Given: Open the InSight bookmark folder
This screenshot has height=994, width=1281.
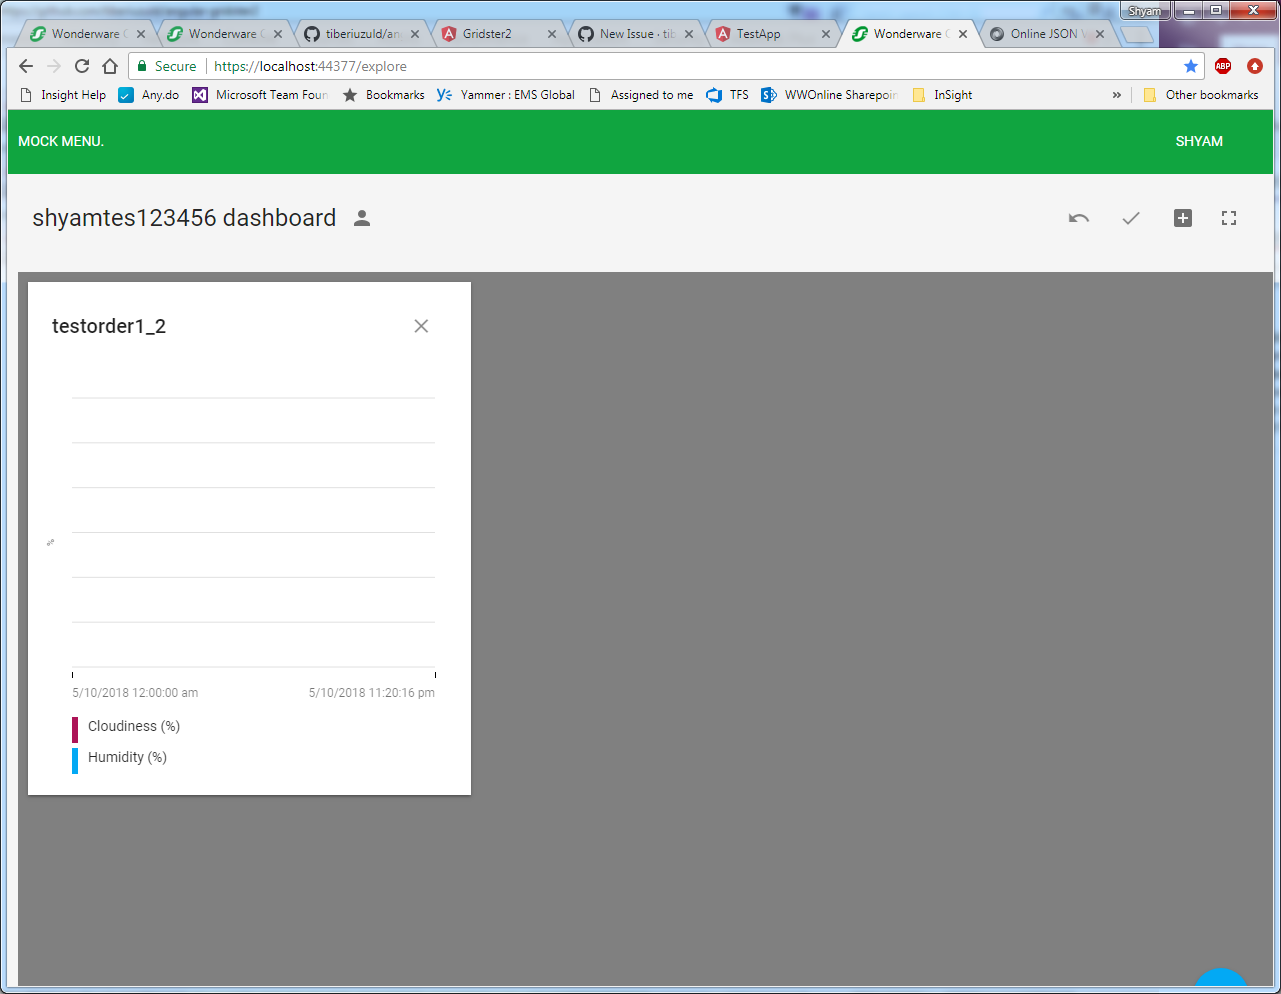Looking at the screenshot, I should [x=942, y=95].
